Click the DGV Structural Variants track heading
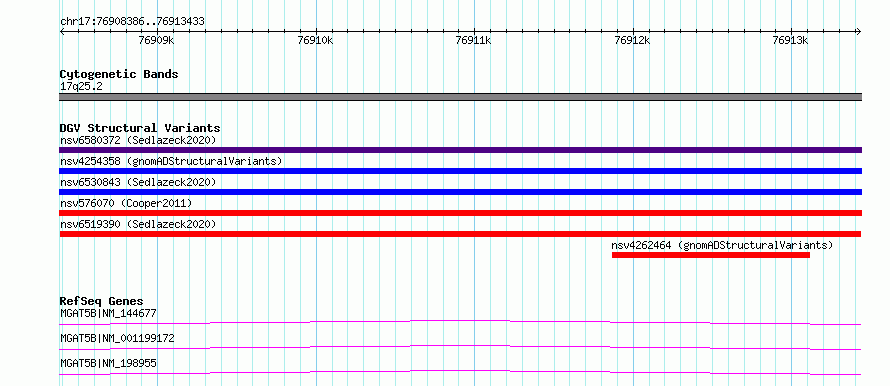The height and width of the screenshot is (386, 890). click(x=140, y=128)
